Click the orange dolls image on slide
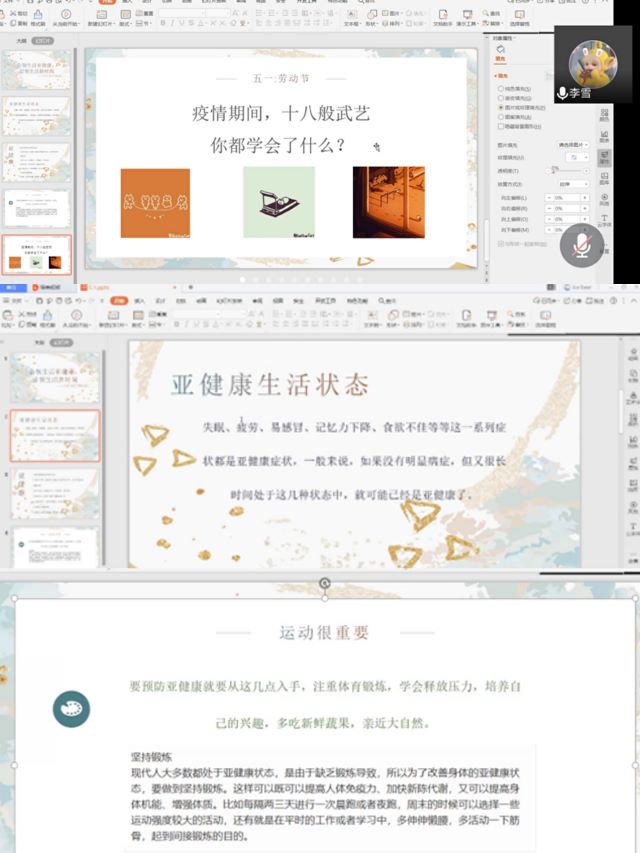 tap(155, 203)
